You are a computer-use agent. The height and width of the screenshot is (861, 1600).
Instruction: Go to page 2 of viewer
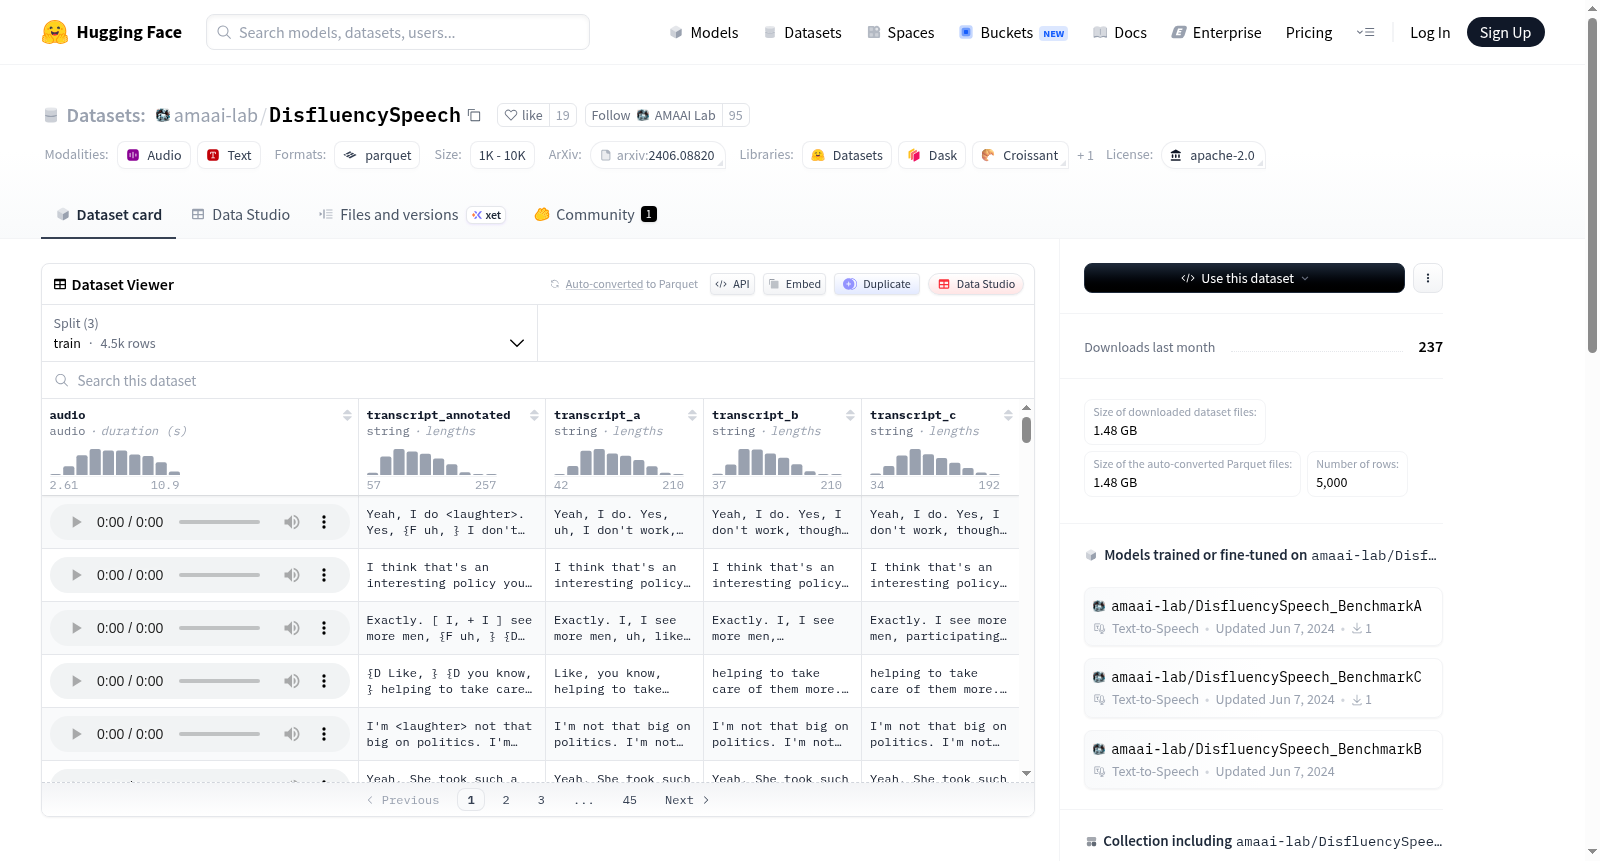click(x=506, y=800)
